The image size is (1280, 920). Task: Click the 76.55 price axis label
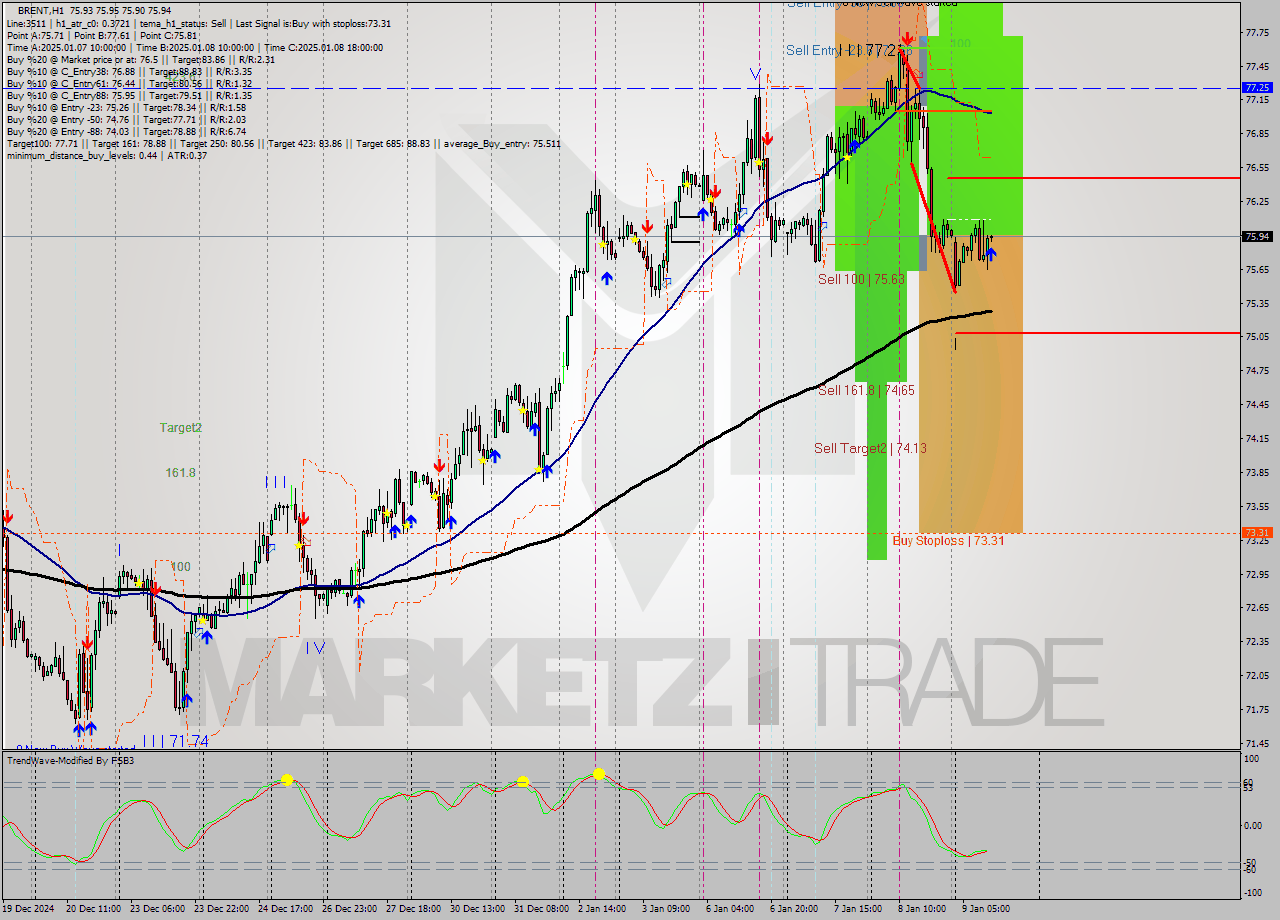[x=1258, y=168]
